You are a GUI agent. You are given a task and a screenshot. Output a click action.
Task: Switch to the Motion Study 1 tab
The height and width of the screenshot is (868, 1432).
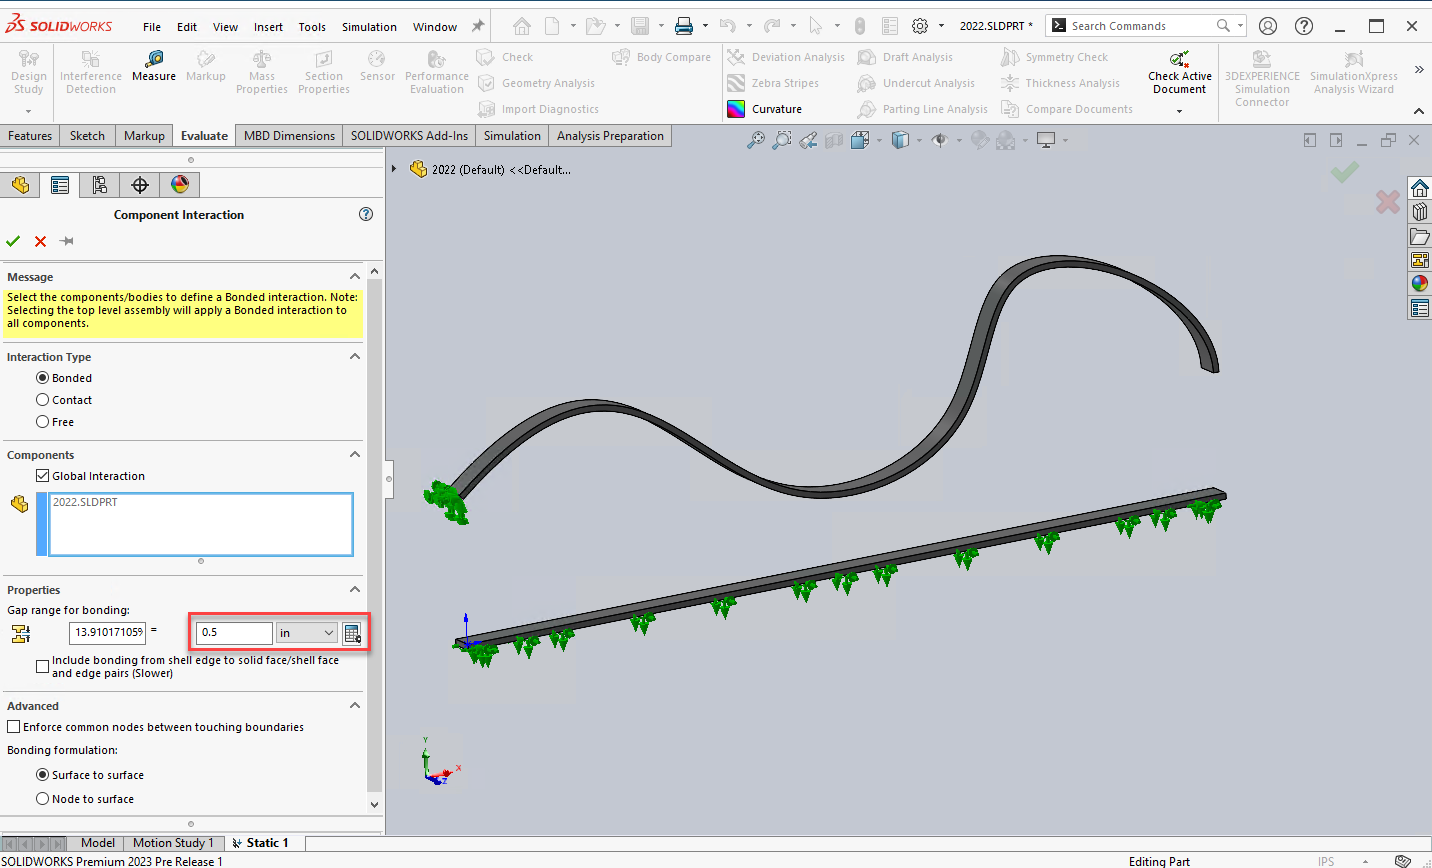pos(172,842)
